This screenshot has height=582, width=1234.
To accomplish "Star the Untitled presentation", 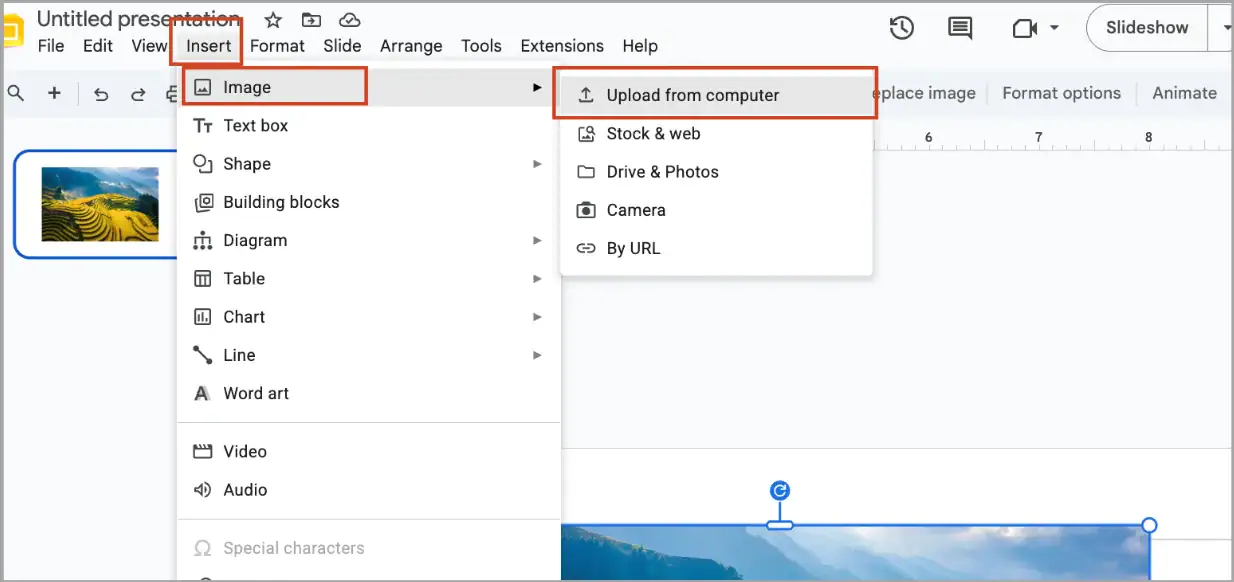I will [x=273, y=20].
